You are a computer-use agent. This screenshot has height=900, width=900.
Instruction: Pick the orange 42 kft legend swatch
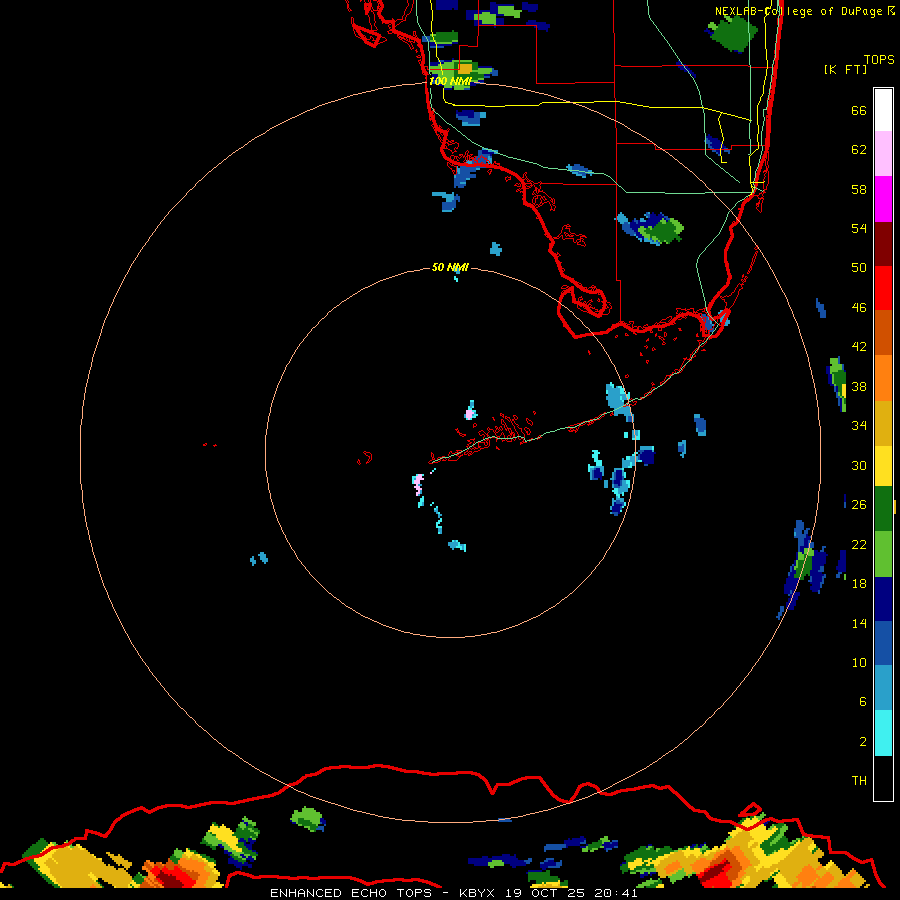pyautogui.click(x=883, y=378)
